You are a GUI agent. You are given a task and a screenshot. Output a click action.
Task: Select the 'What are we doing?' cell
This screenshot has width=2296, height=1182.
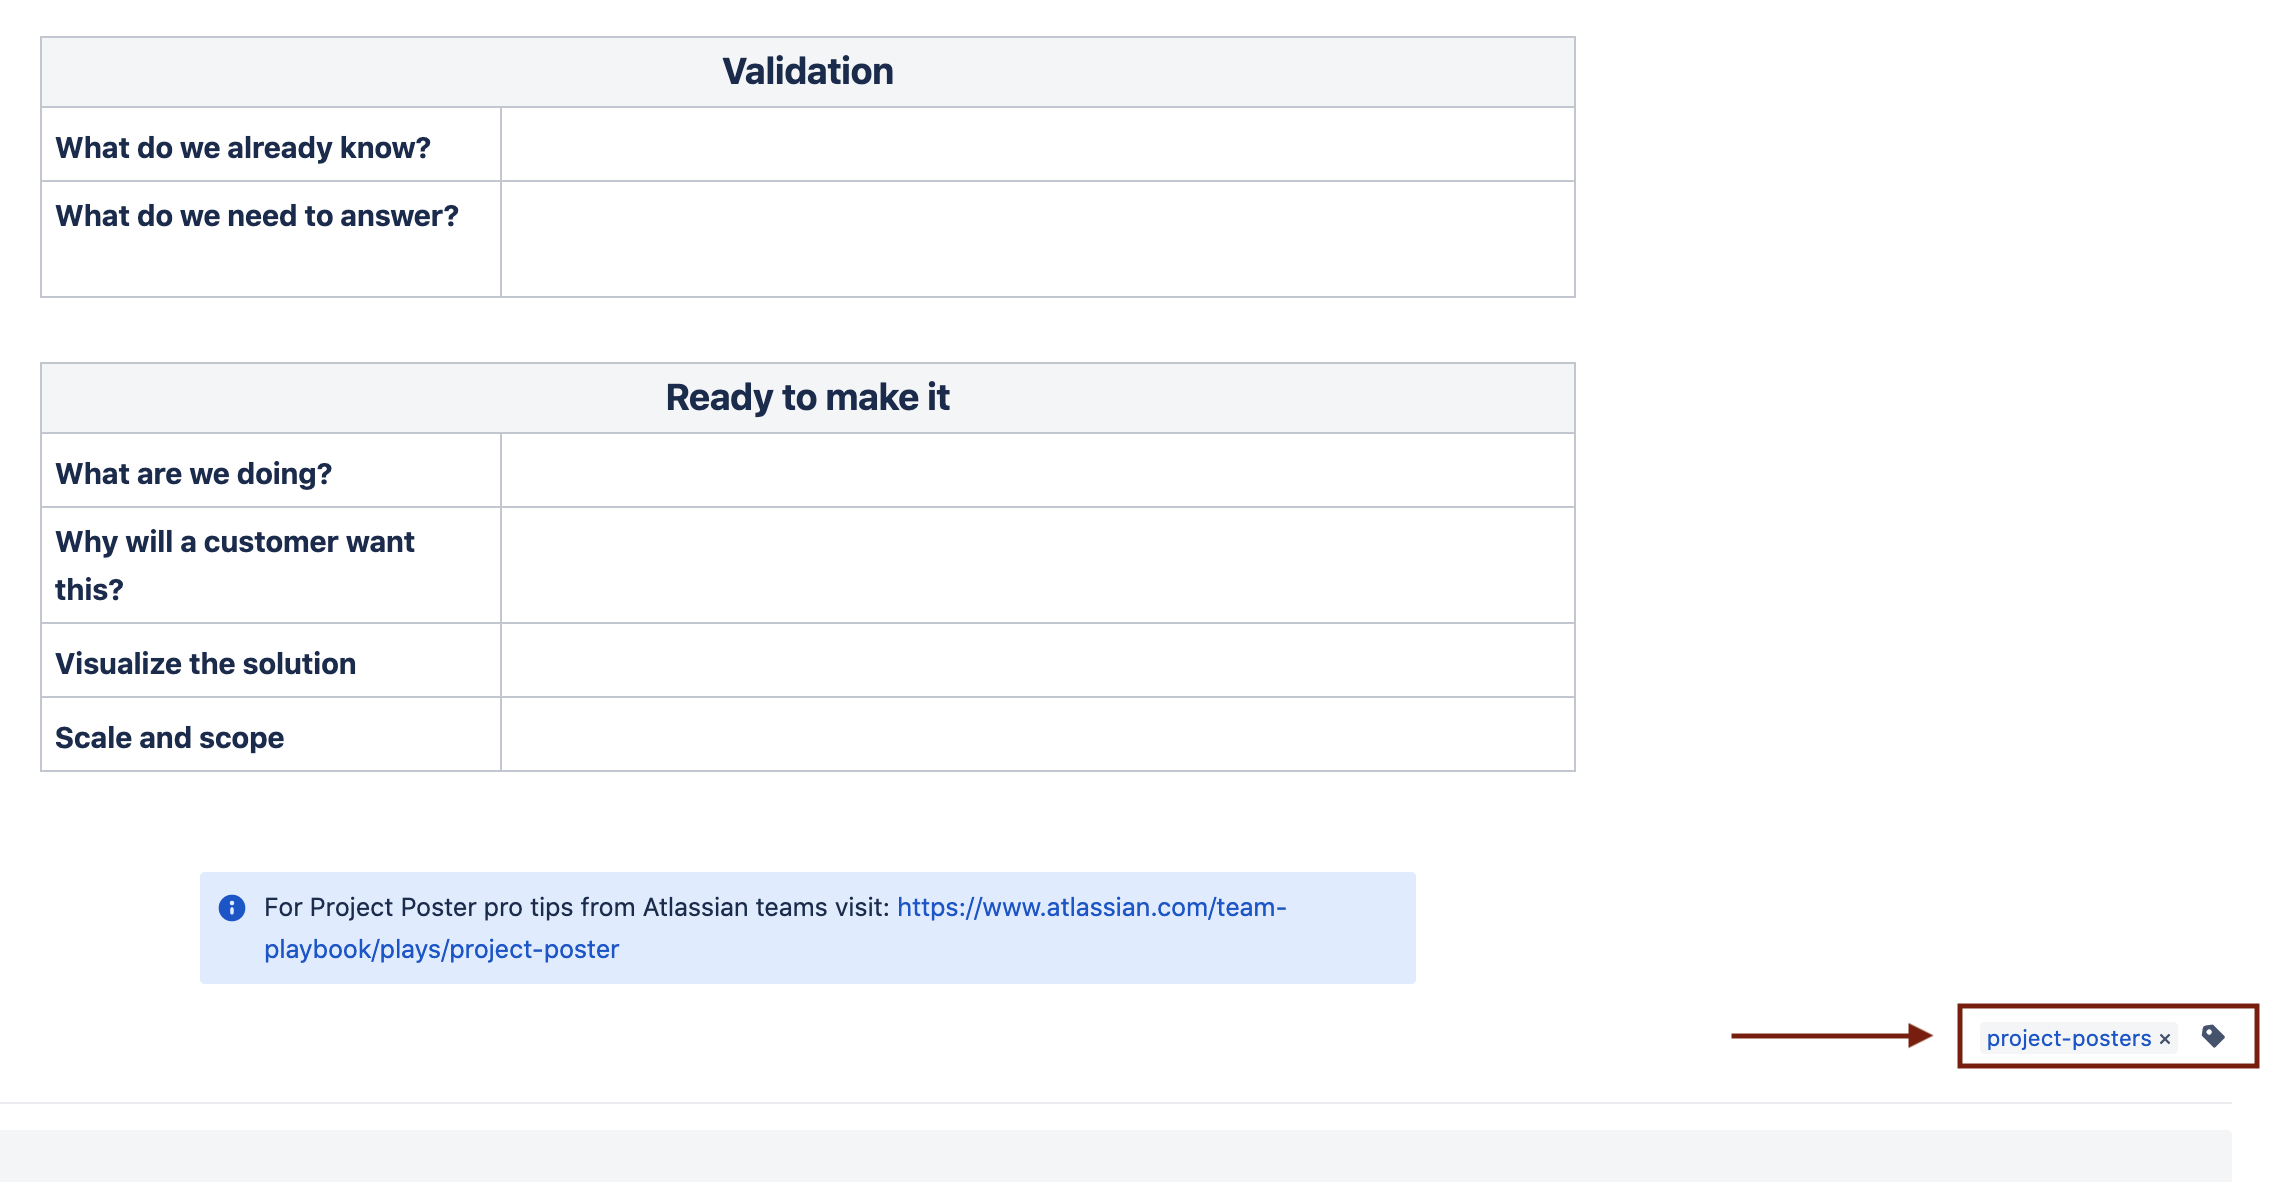pos(193,473)
